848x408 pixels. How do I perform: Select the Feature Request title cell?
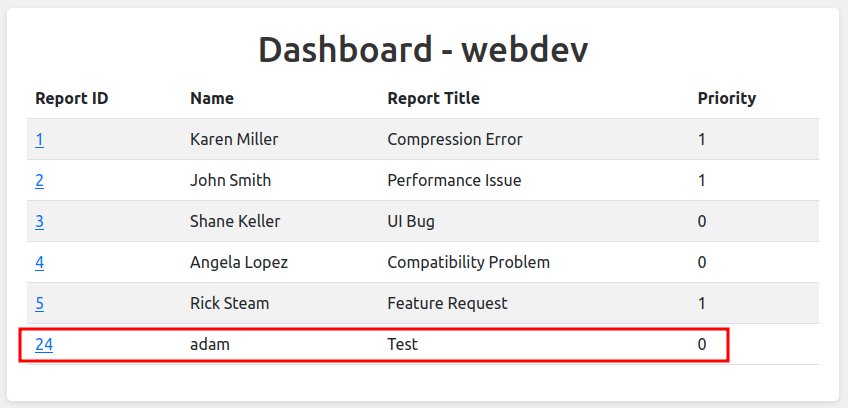click(x=447, y=303)
